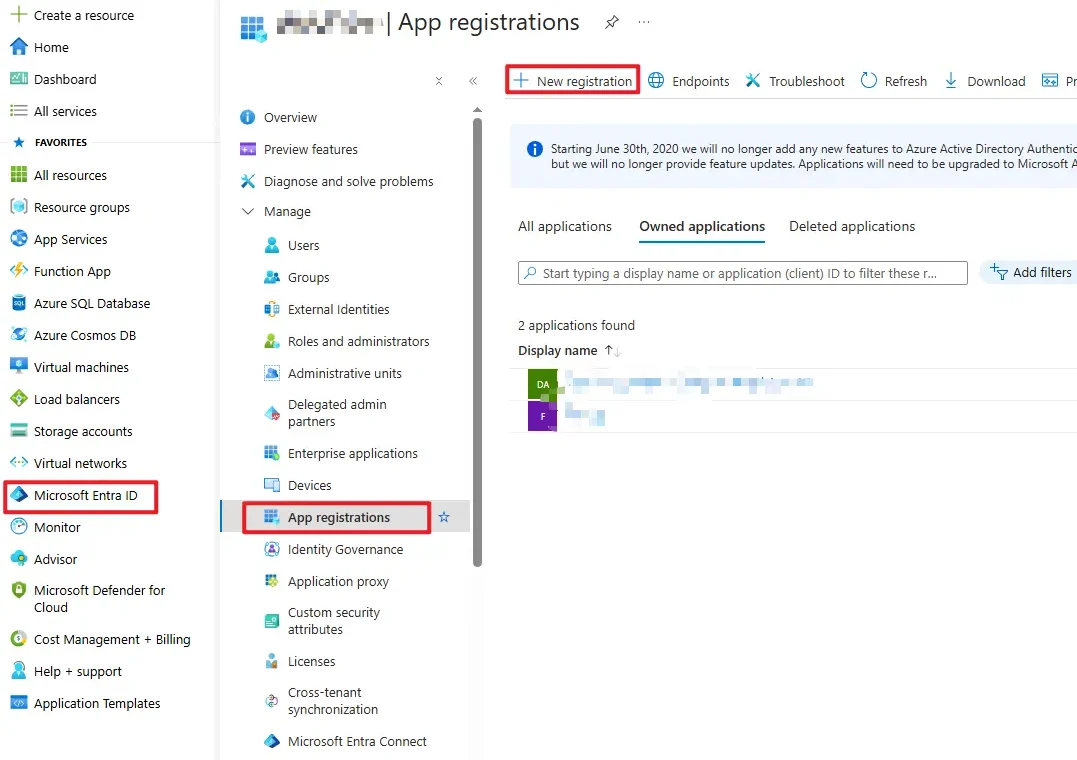Click the application filter search box

pos(742,273)
